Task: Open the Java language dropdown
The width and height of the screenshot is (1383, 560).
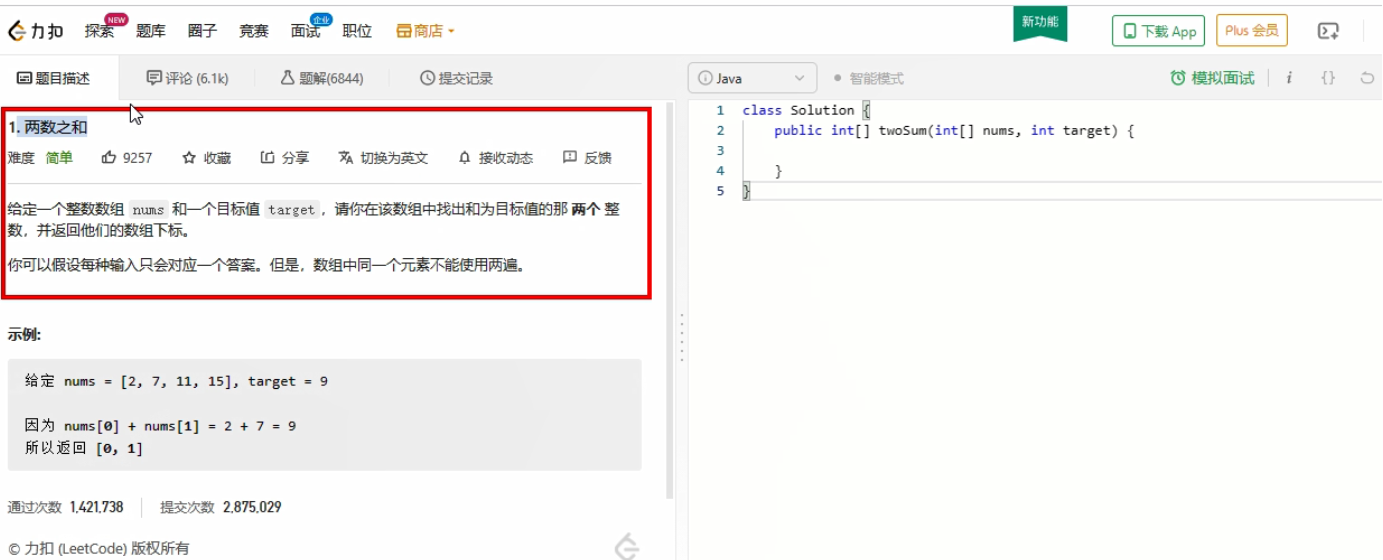Action: (752, 78)
